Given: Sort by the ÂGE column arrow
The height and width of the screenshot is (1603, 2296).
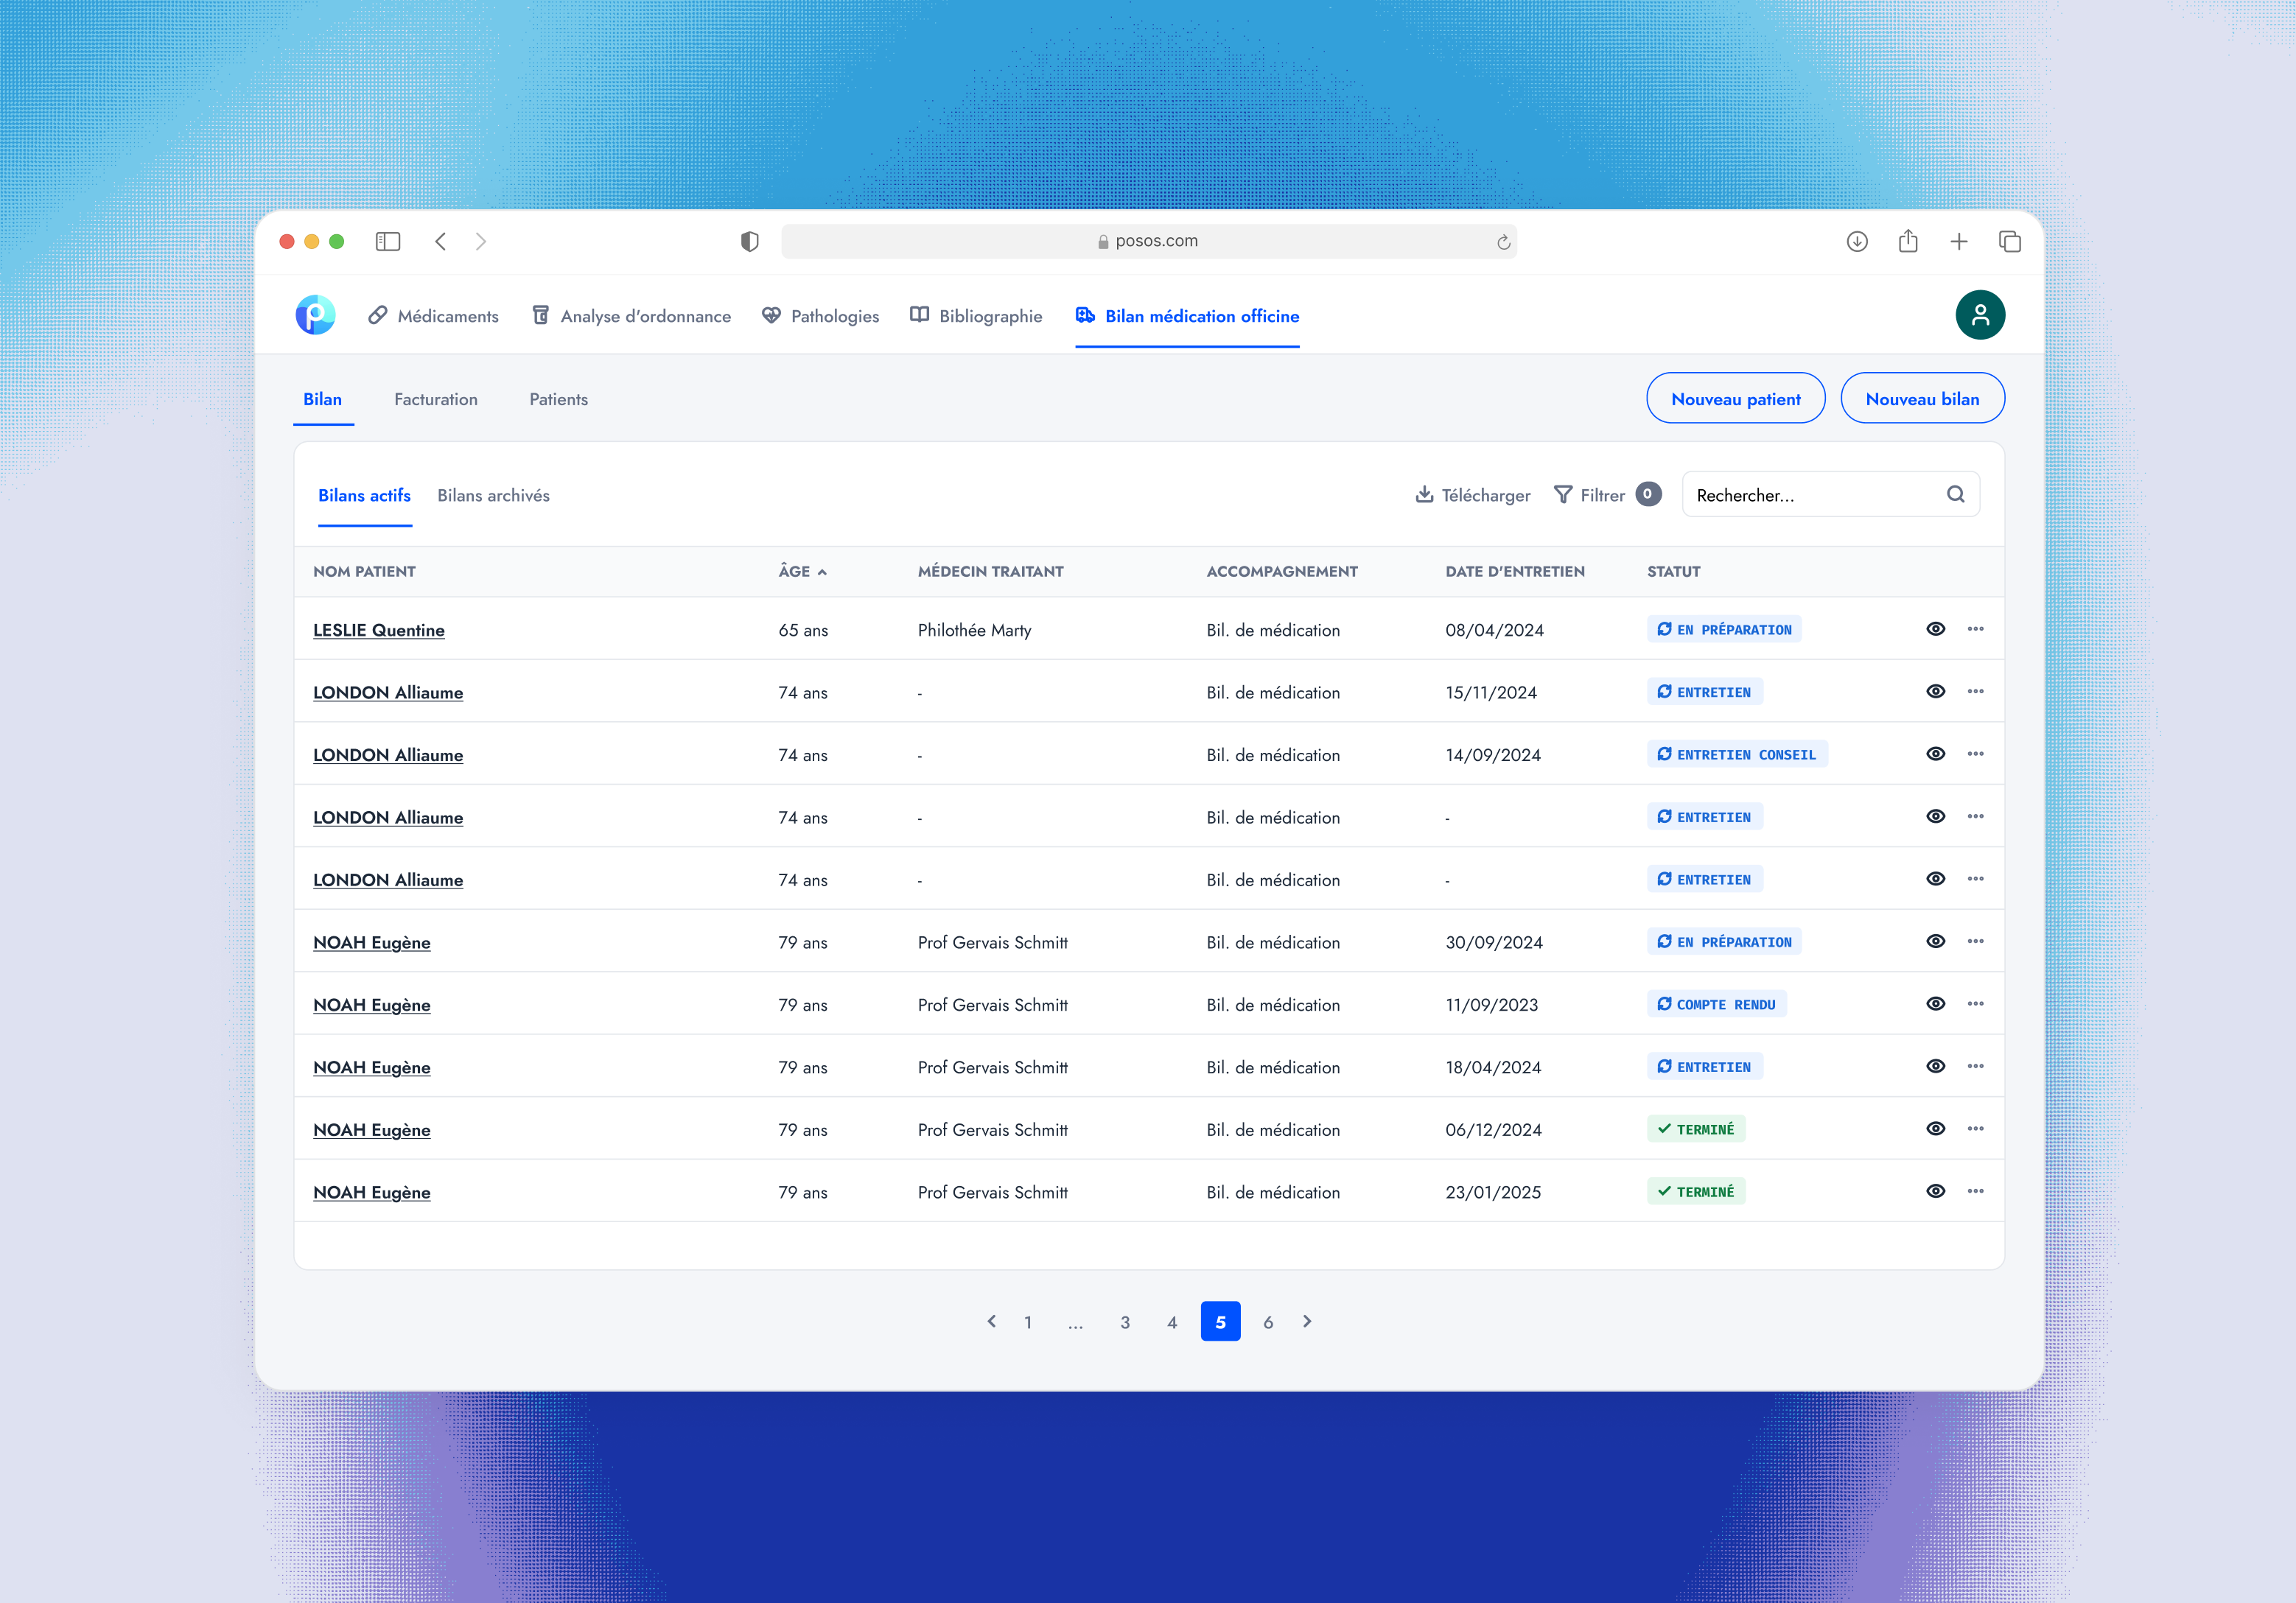Looking at the screenshot, I should coord(822,572).
